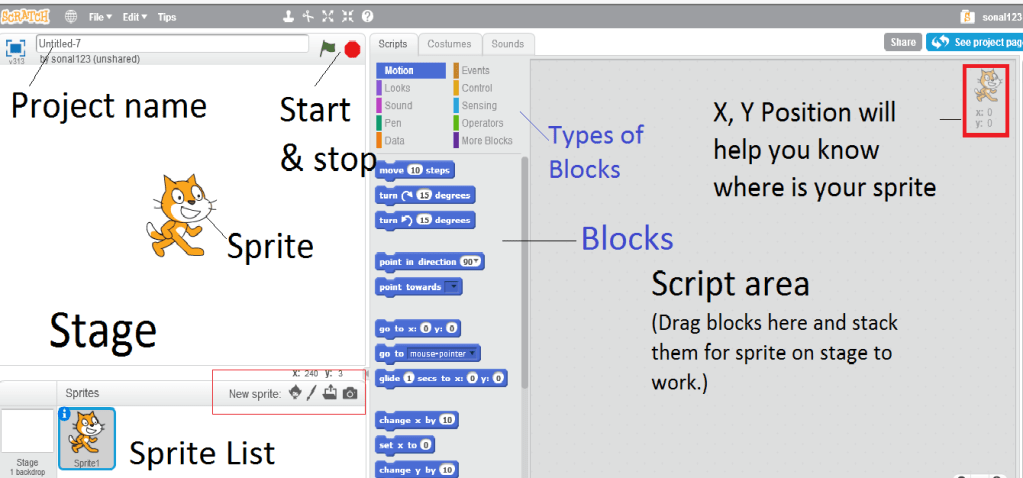
Task: Open Sprite1 info blue i button
Action: pyautogui.click(x=64, y=414)
